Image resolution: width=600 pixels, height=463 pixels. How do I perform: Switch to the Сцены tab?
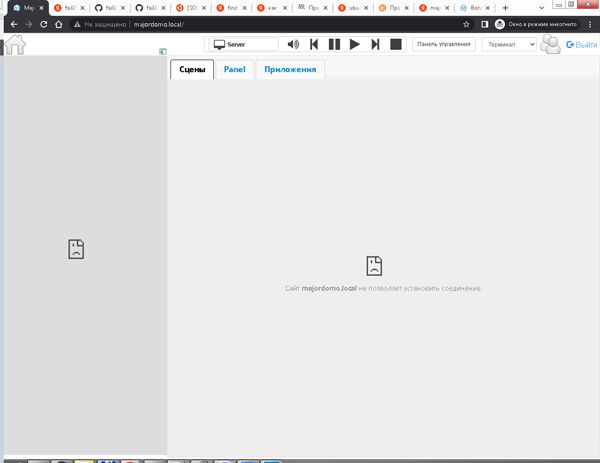pos(192,70)
